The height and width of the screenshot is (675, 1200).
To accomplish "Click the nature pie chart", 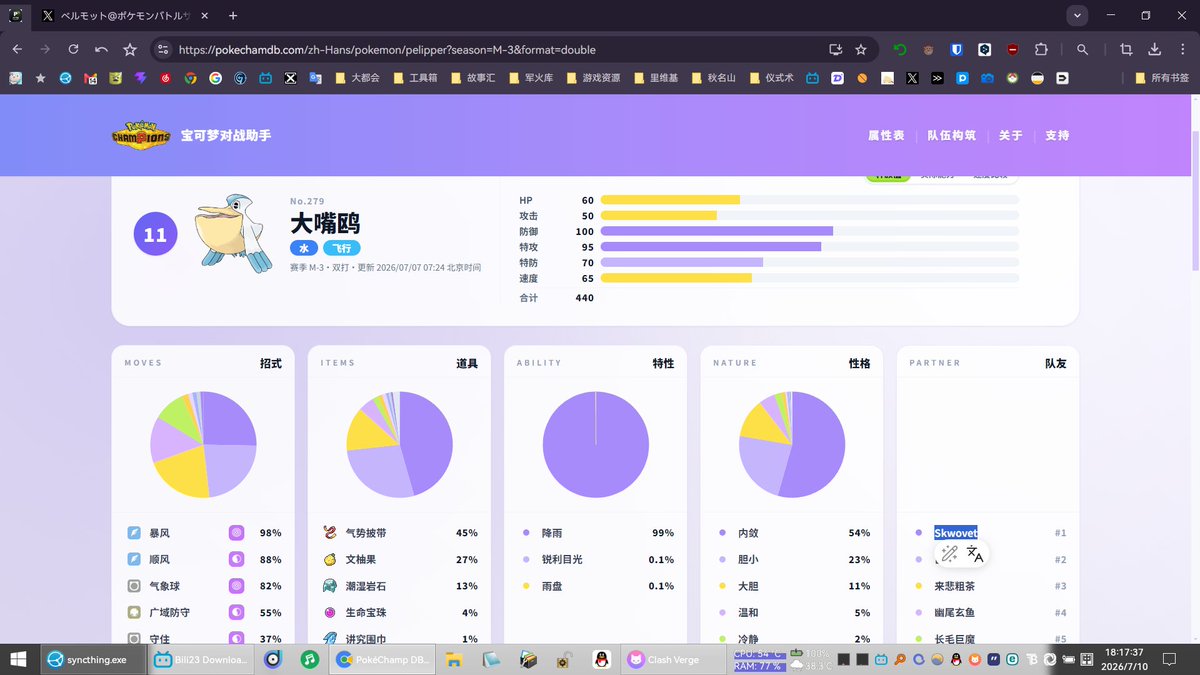I will pyautogui.click(x=792, y=445).
